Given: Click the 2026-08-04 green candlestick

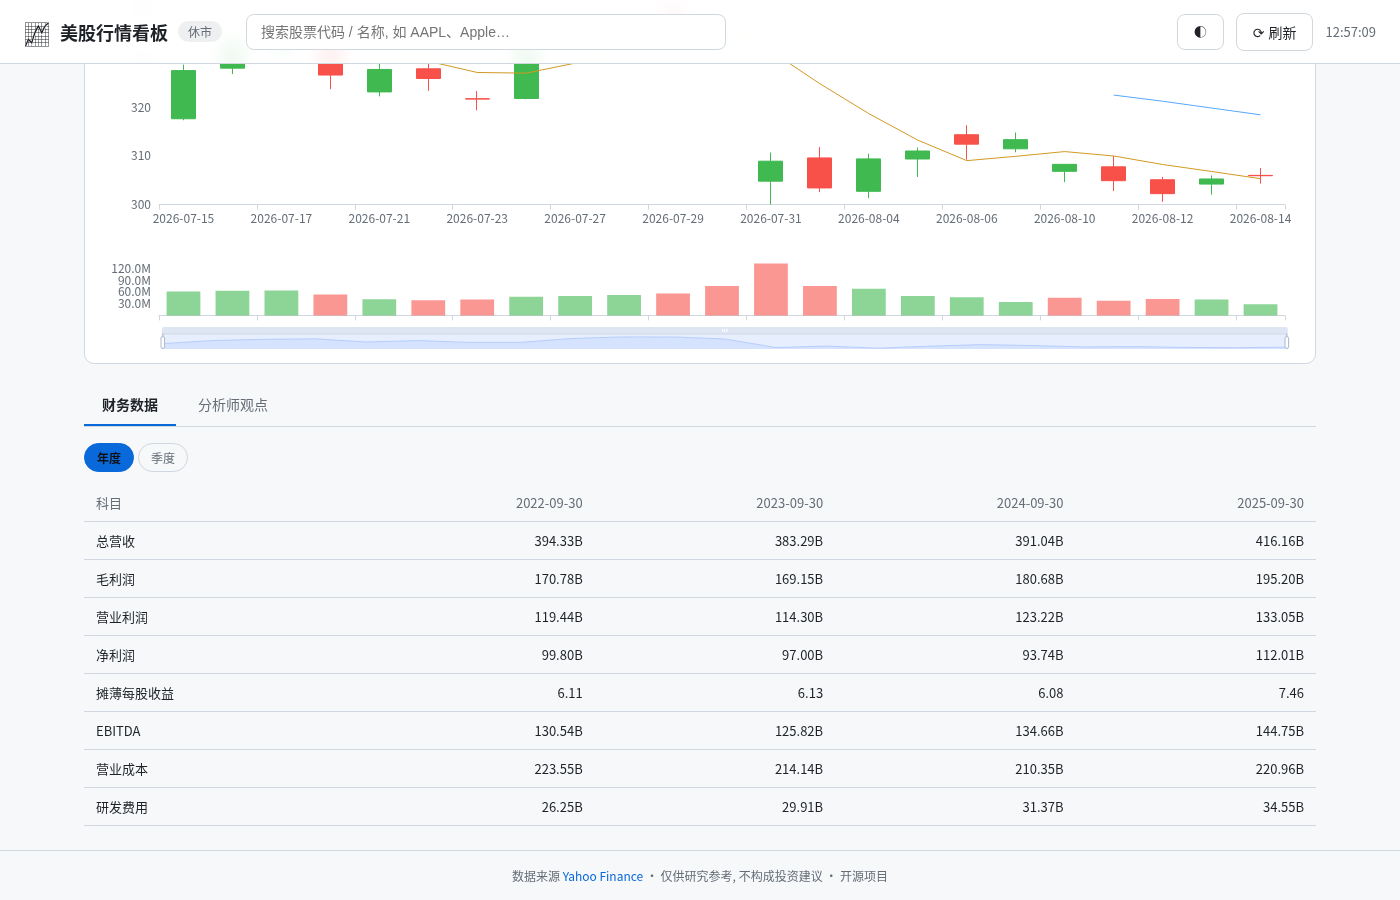Looking at the screenshot, I should (868, 175).
